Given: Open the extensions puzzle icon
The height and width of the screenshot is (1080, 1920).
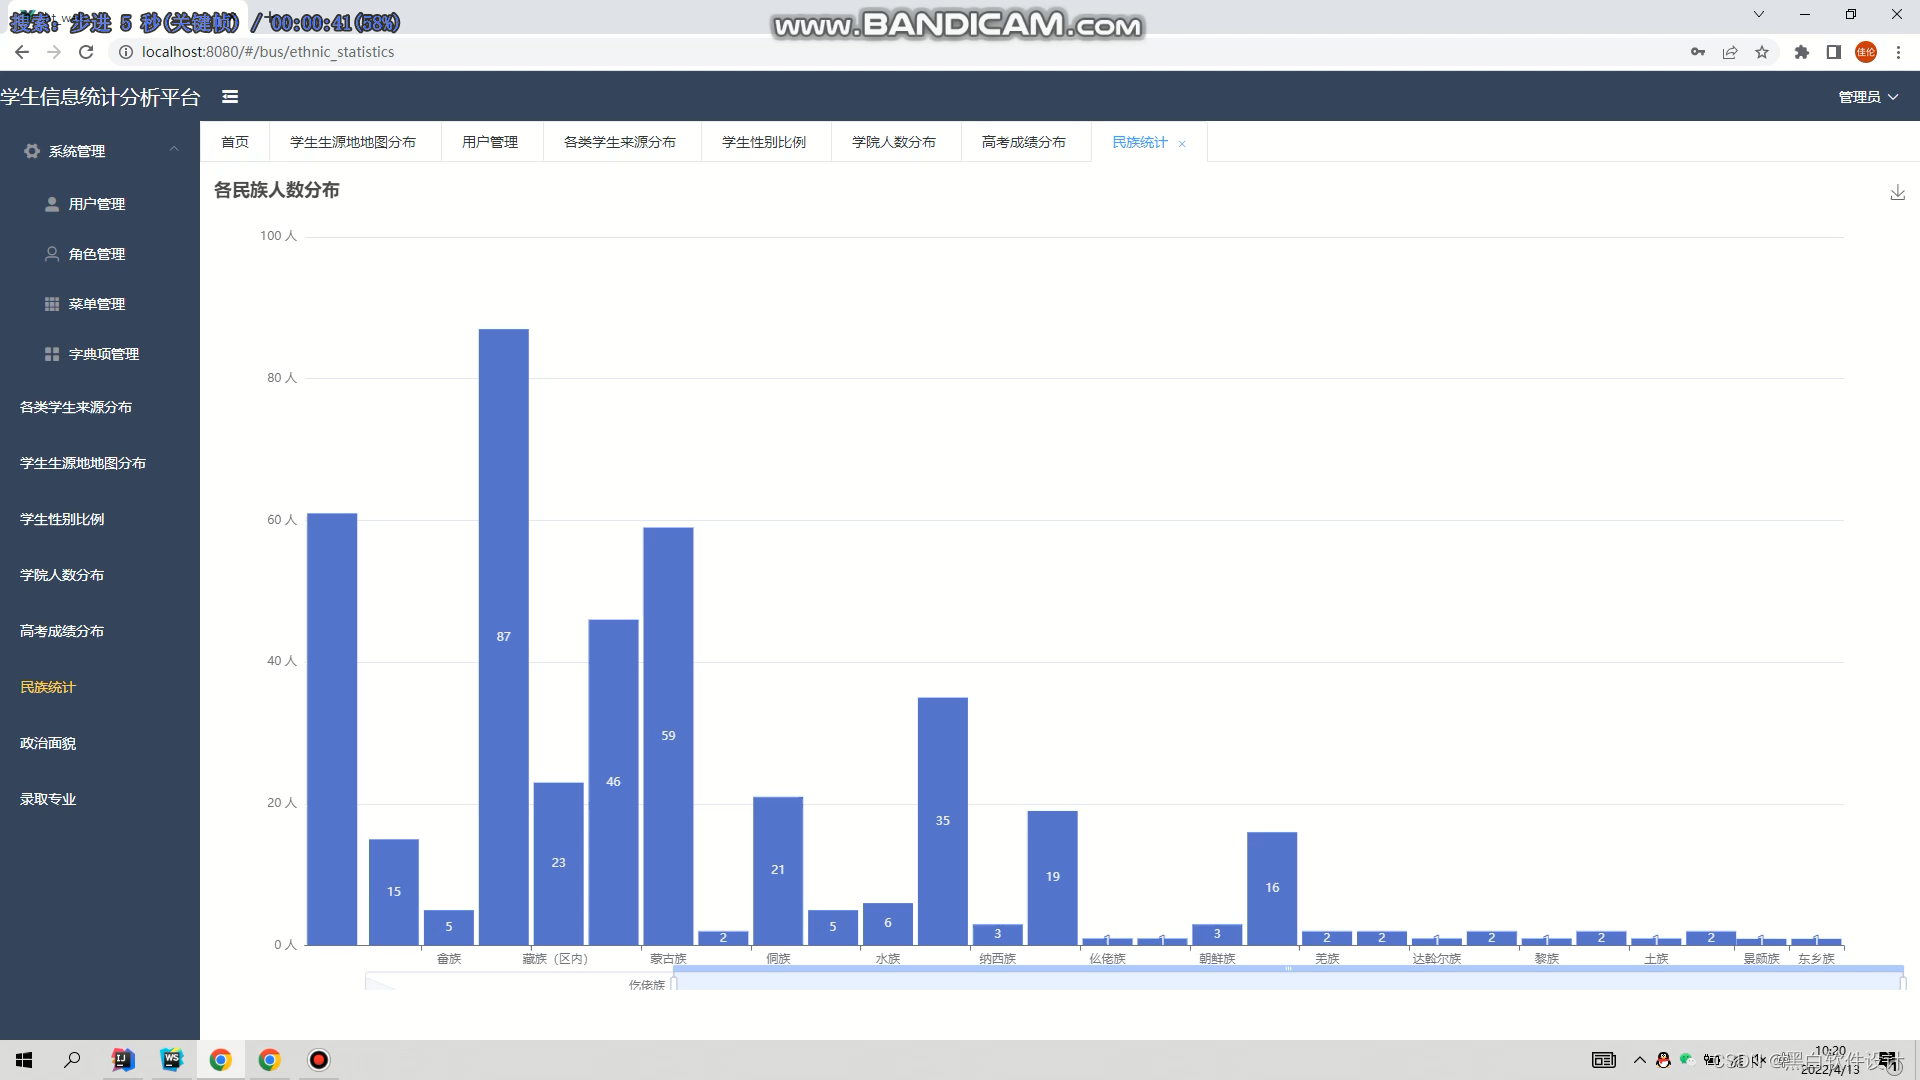Looking at the screenshot, I should [1802, 52].
